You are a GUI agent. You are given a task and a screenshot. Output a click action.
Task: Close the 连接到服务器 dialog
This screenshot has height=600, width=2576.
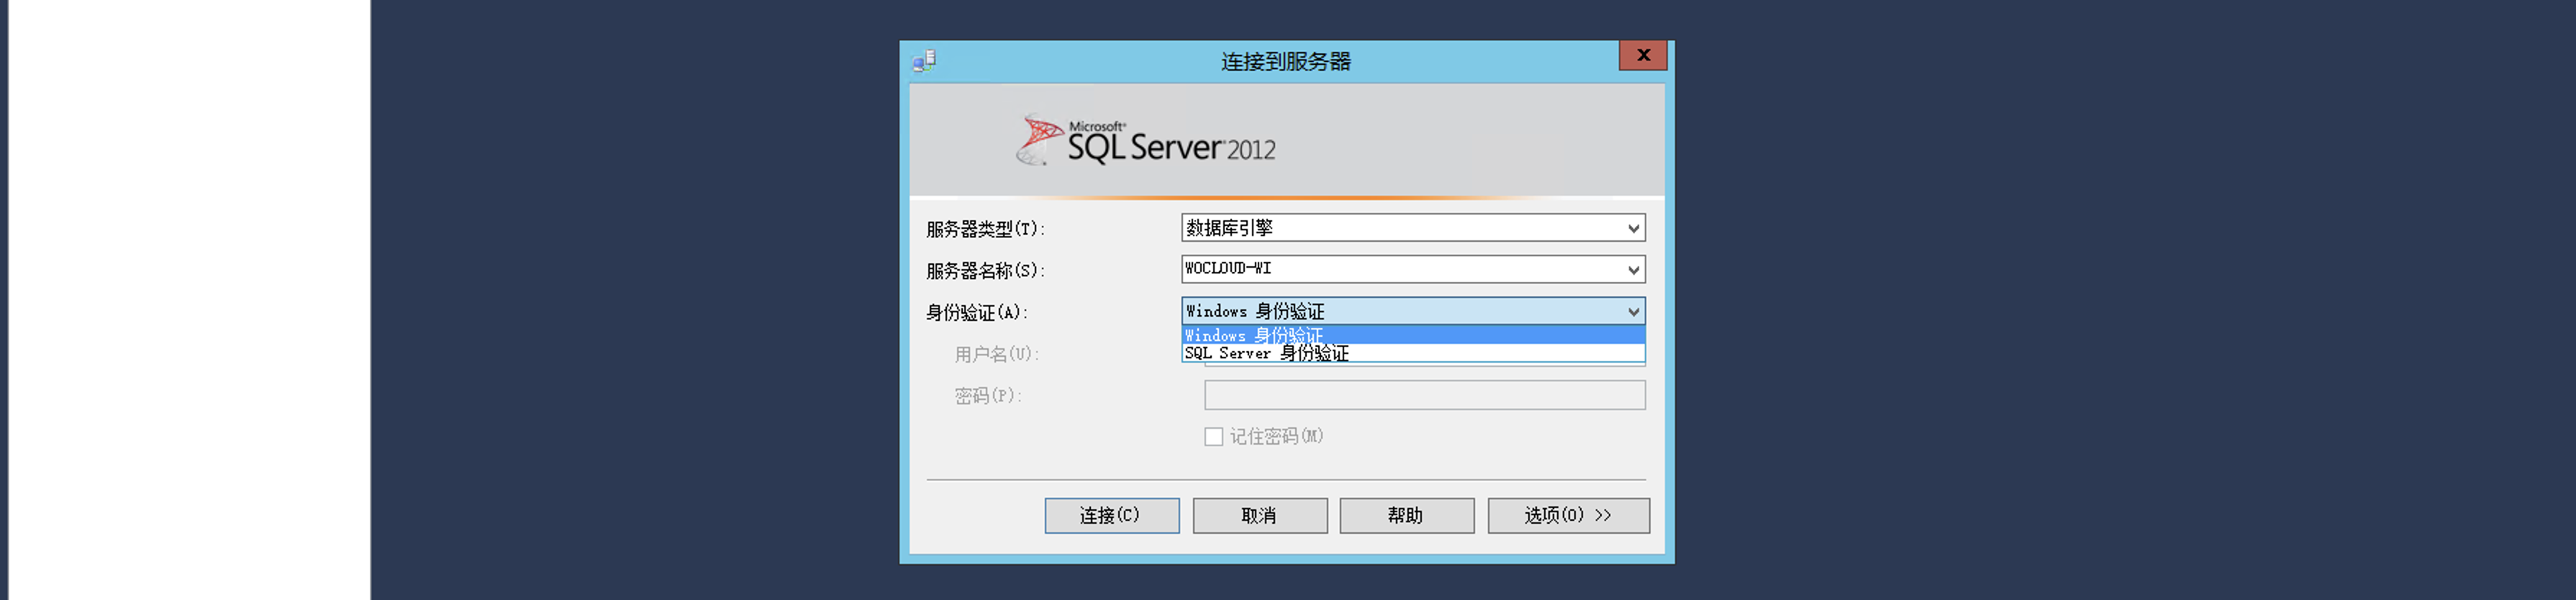coord(1642,56)
